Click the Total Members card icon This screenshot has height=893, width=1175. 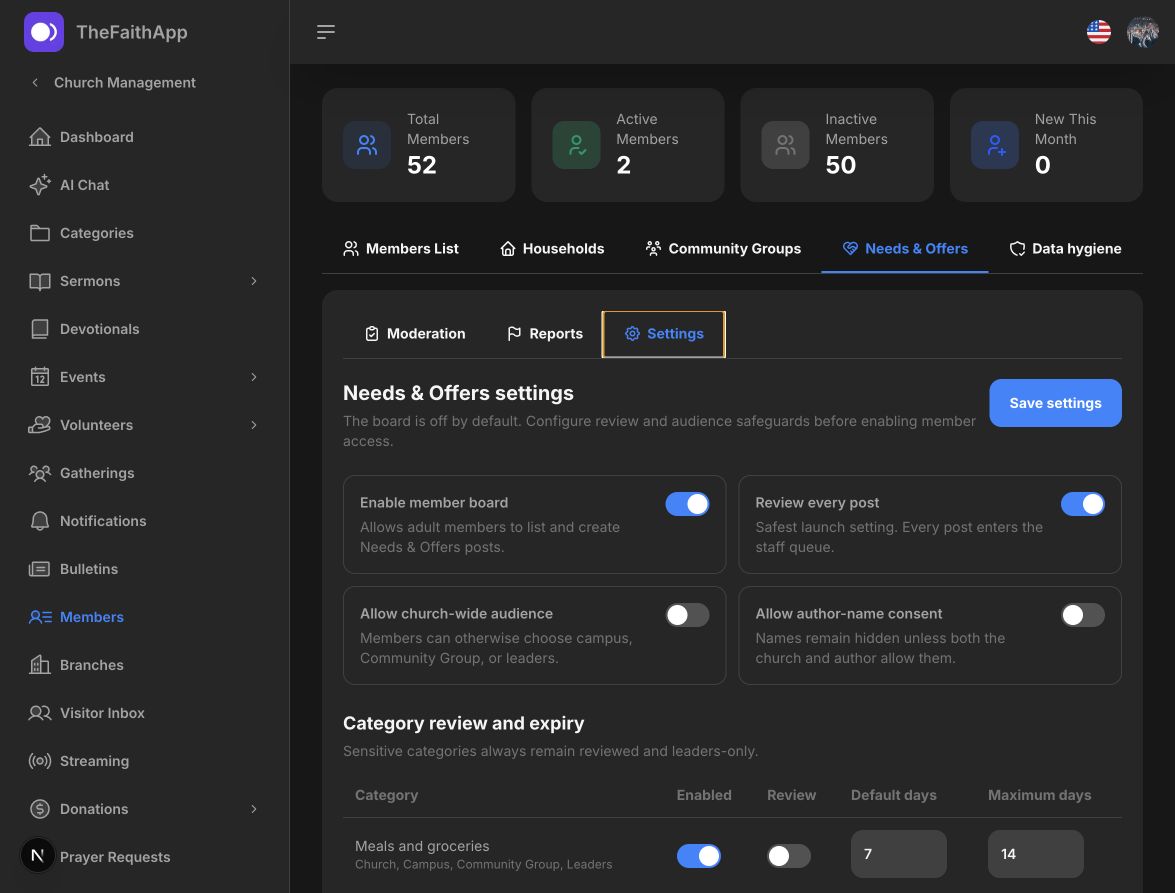coord(367,145)
